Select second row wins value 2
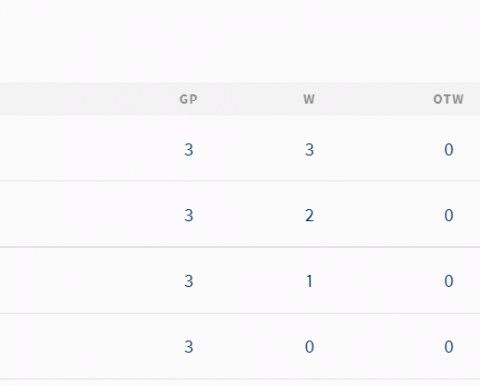Viewport: 480px width, 385px height. point(309,215)
